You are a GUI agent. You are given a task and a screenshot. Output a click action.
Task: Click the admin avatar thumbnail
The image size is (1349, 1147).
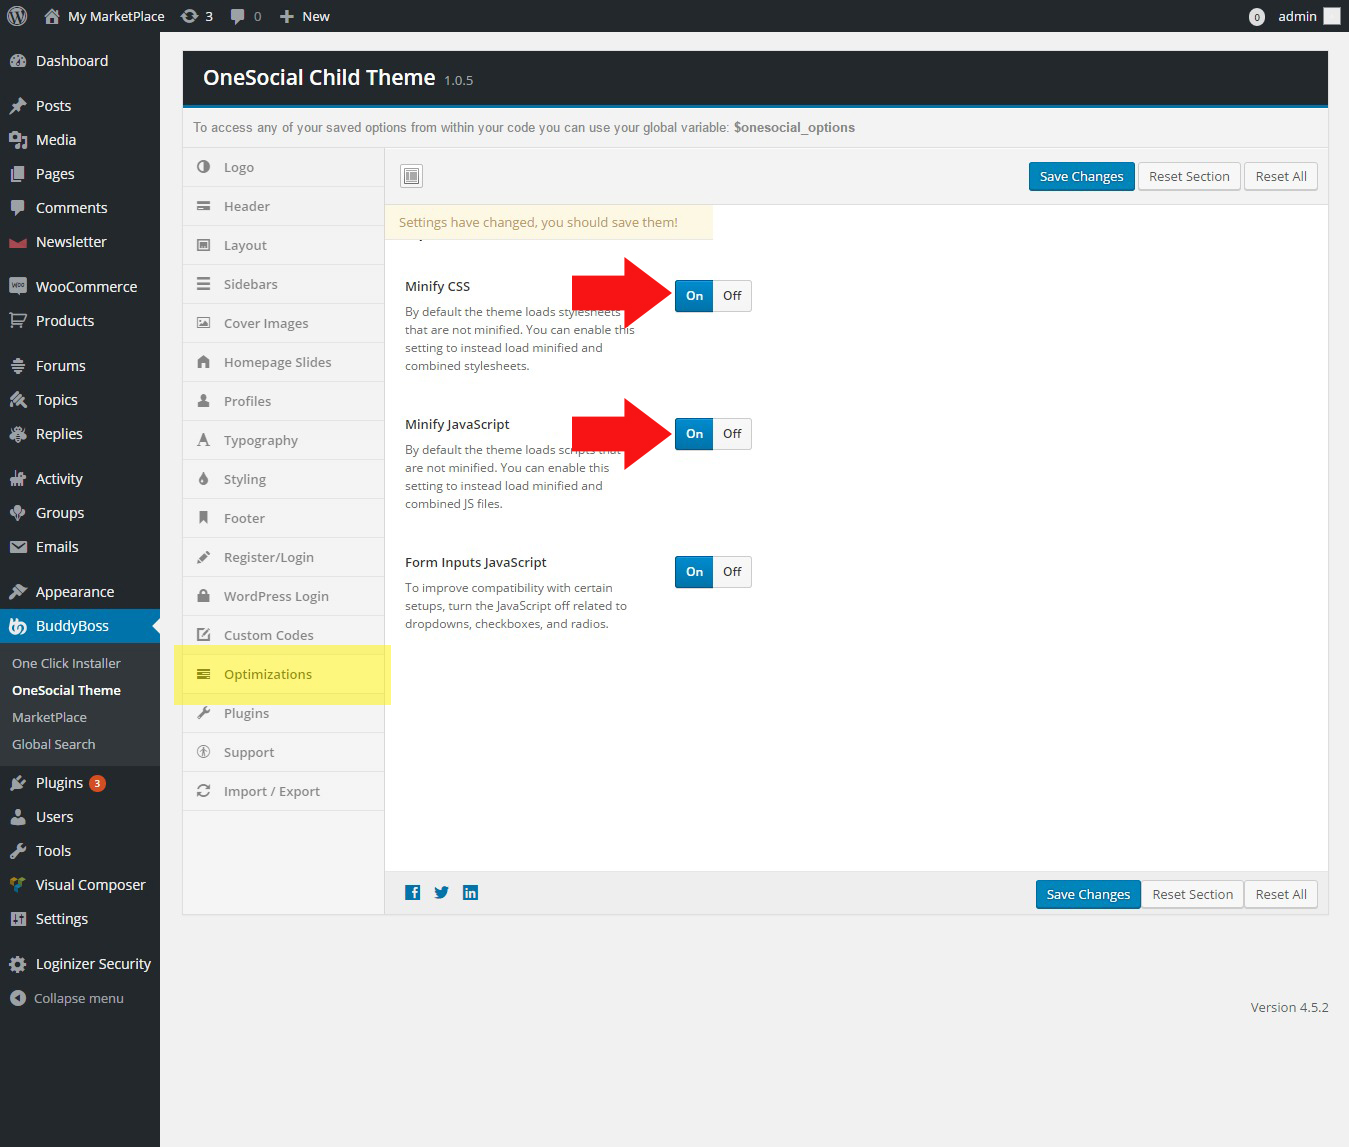(x=1331, y=16)
